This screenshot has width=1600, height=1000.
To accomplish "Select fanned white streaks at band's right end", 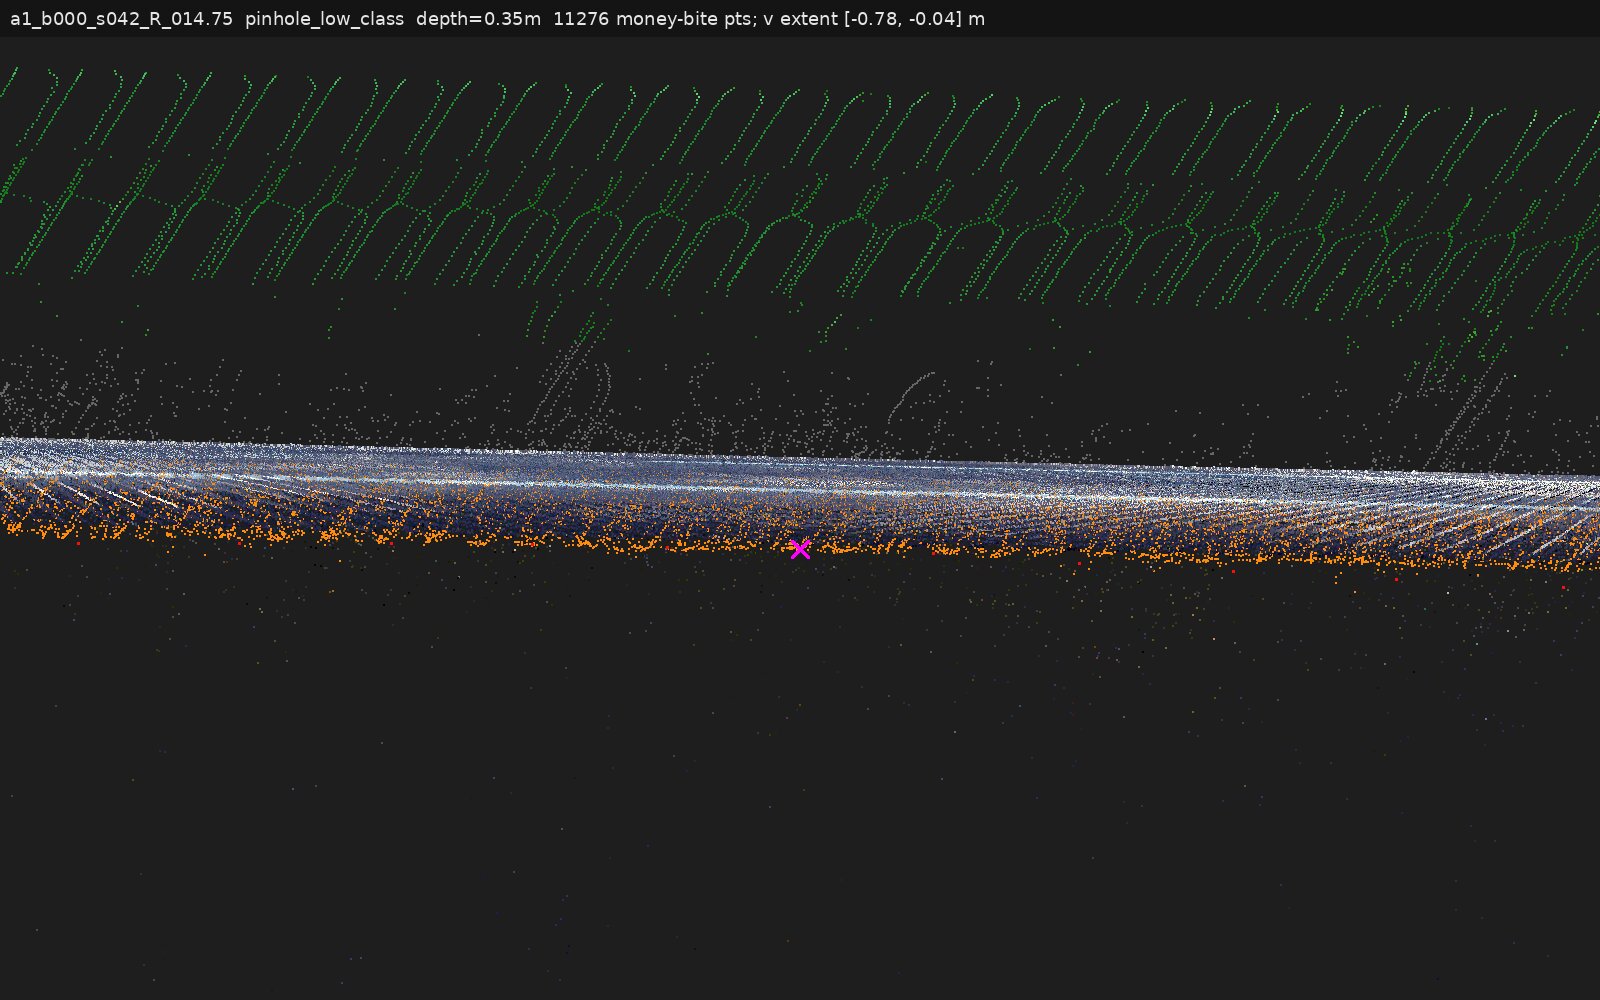I will pyautogui.click(x=1500, y=520).
